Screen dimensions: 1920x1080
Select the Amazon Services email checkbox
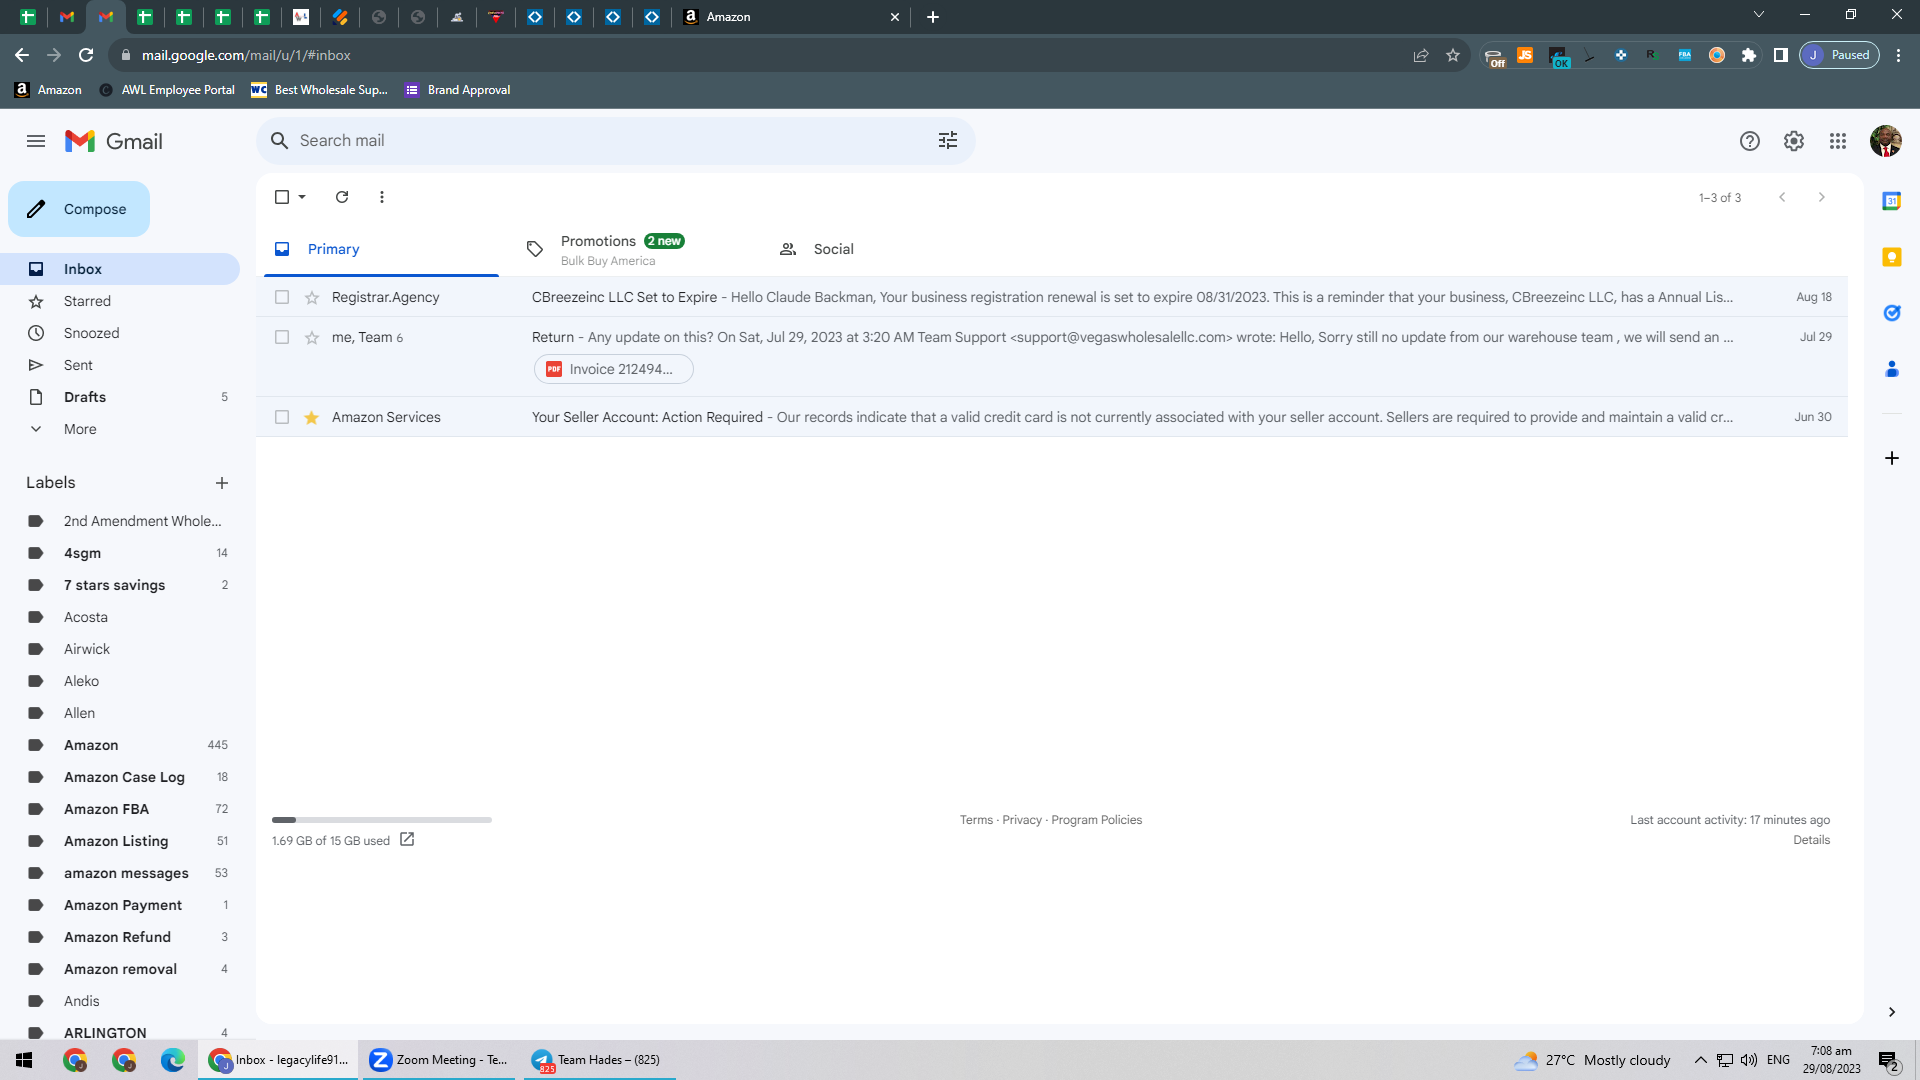coord(282,417)
